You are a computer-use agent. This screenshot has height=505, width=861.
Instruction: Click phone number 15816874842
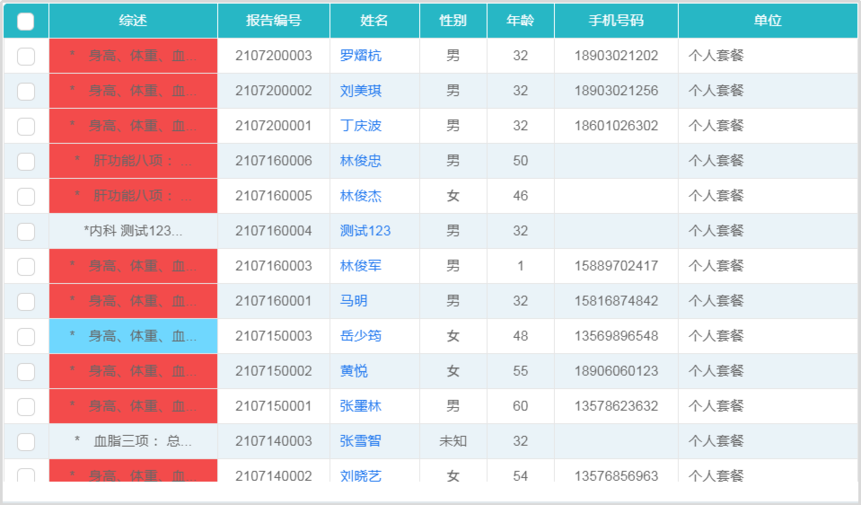616,301
